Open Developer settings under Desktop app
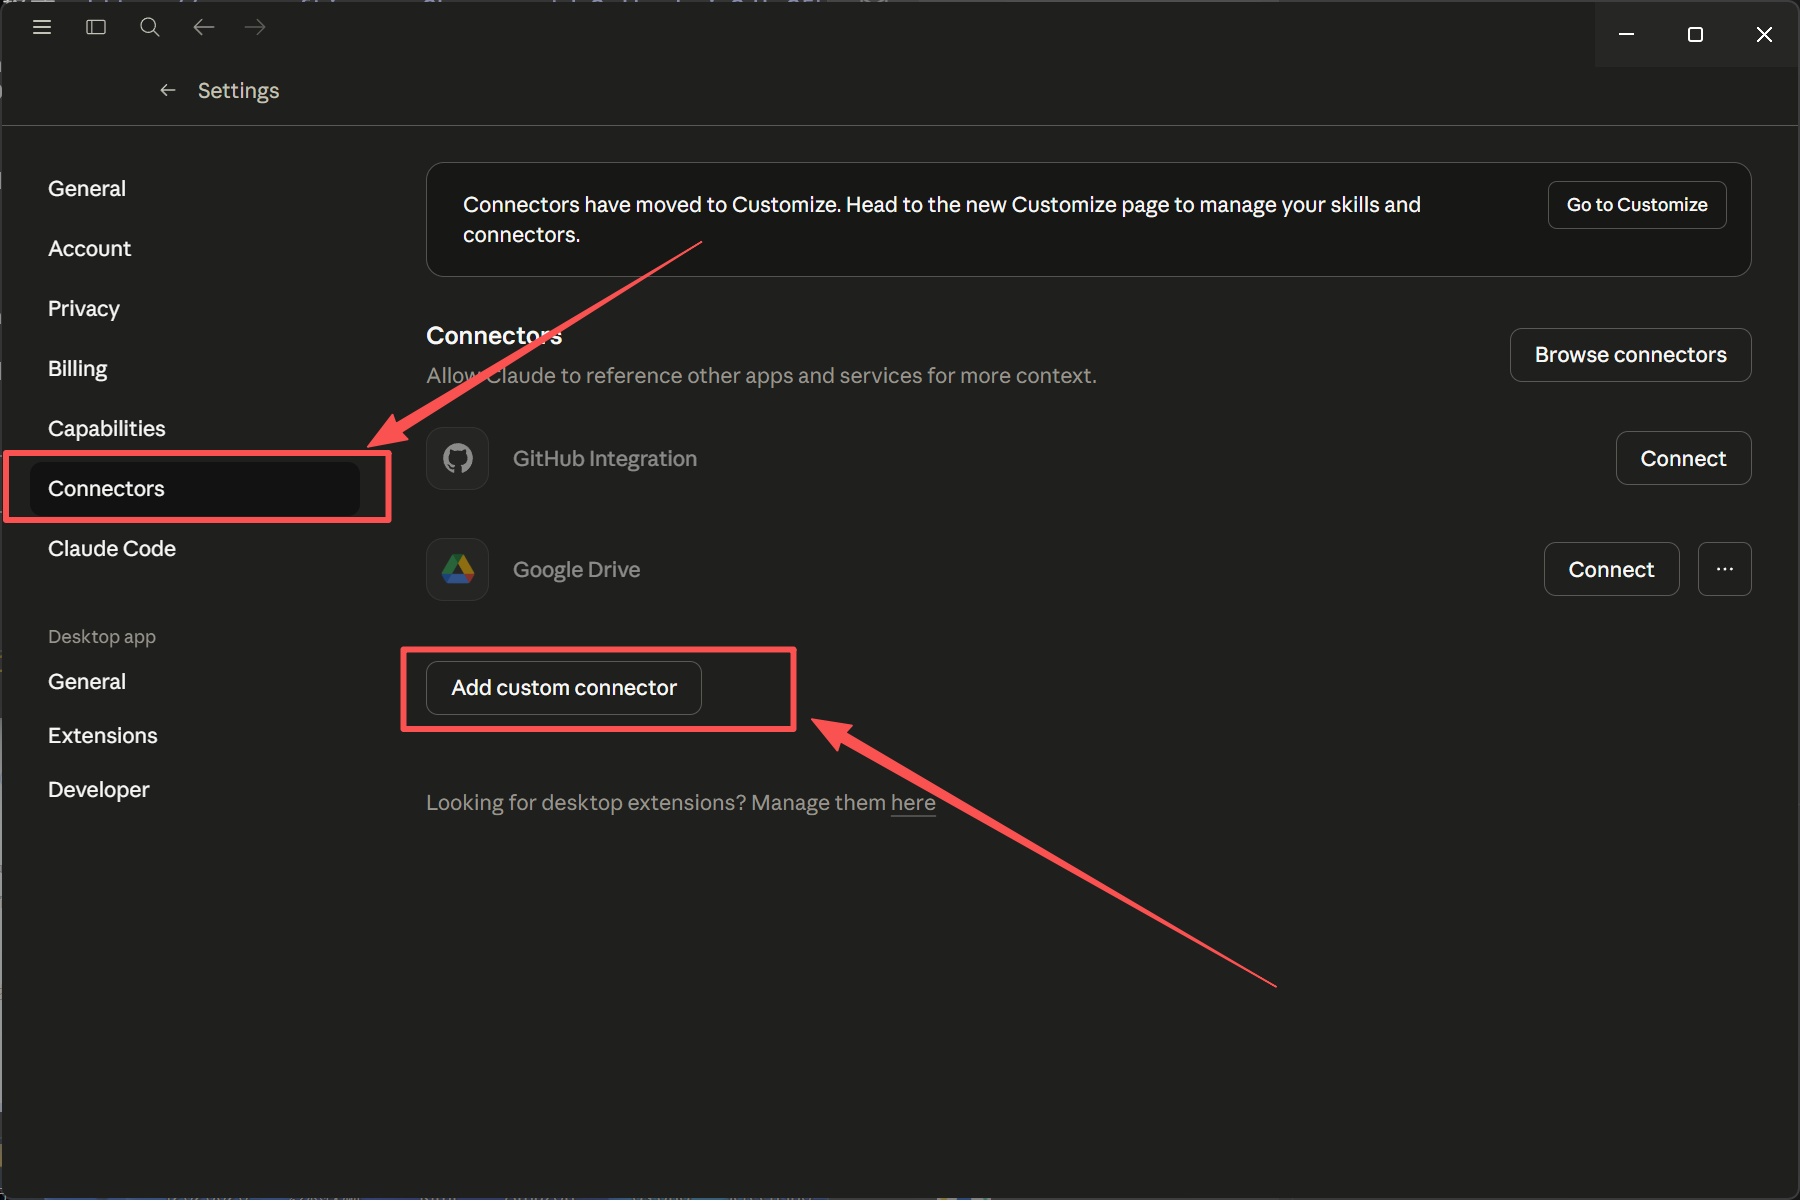 point(99,790)
